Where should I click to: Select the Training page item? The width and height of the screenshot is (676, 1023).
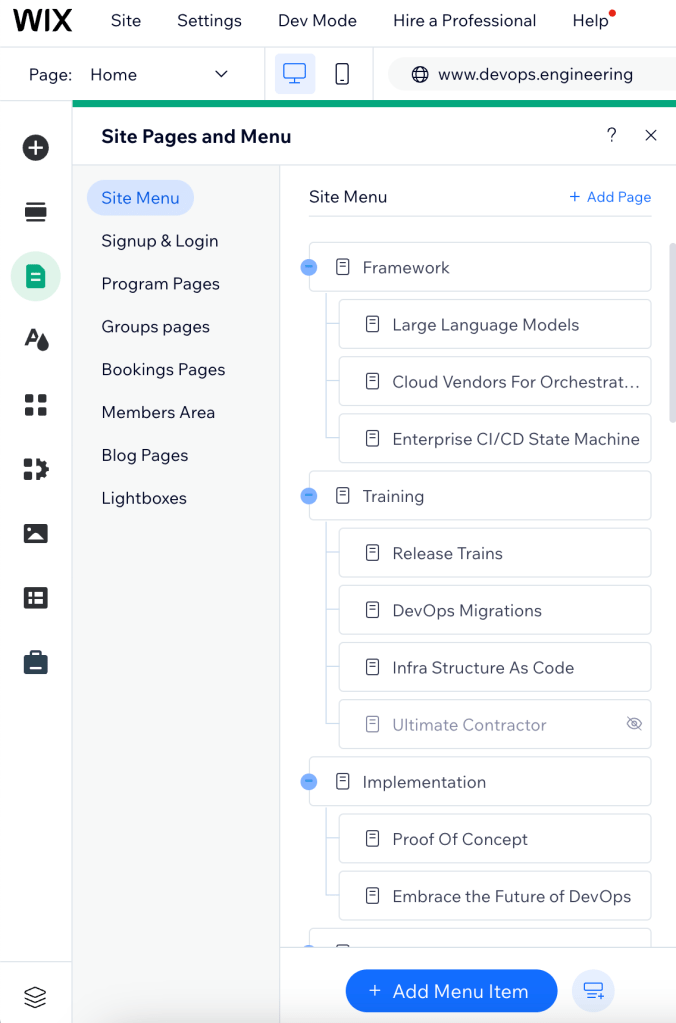(x=480, y=496)
